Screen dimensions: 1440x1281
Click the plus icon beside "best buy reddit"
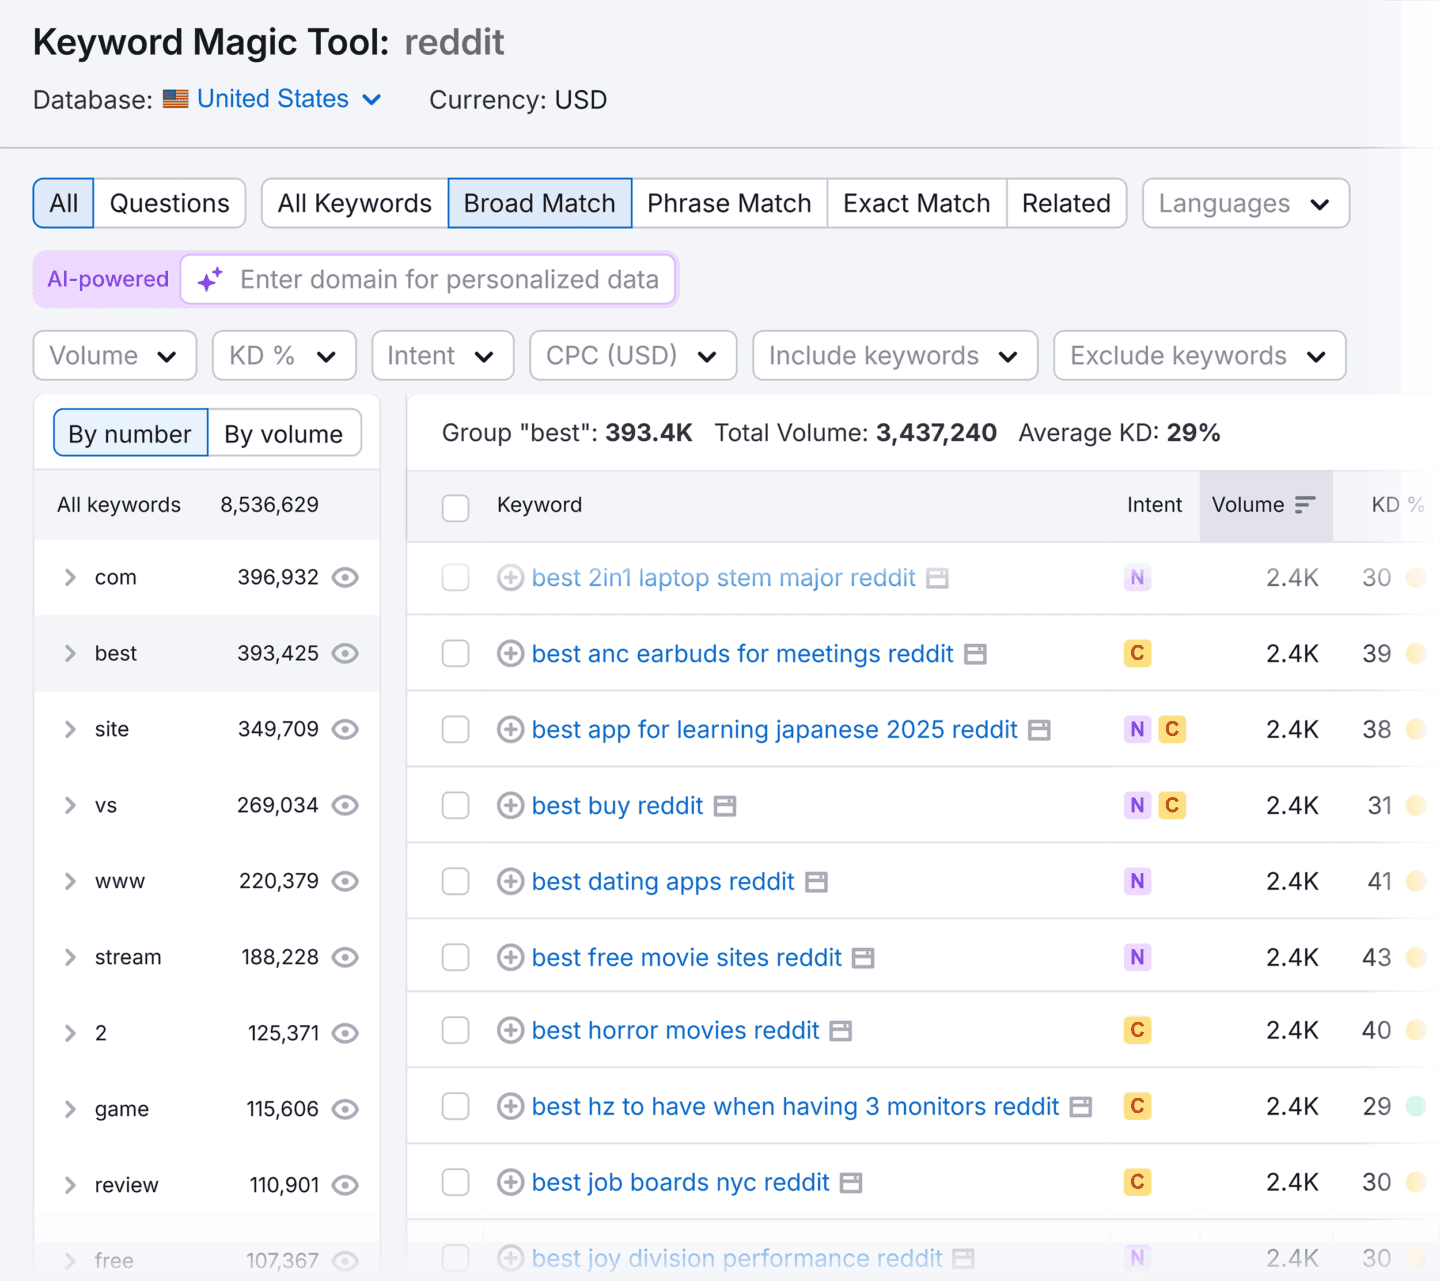(x=510, y=805)
